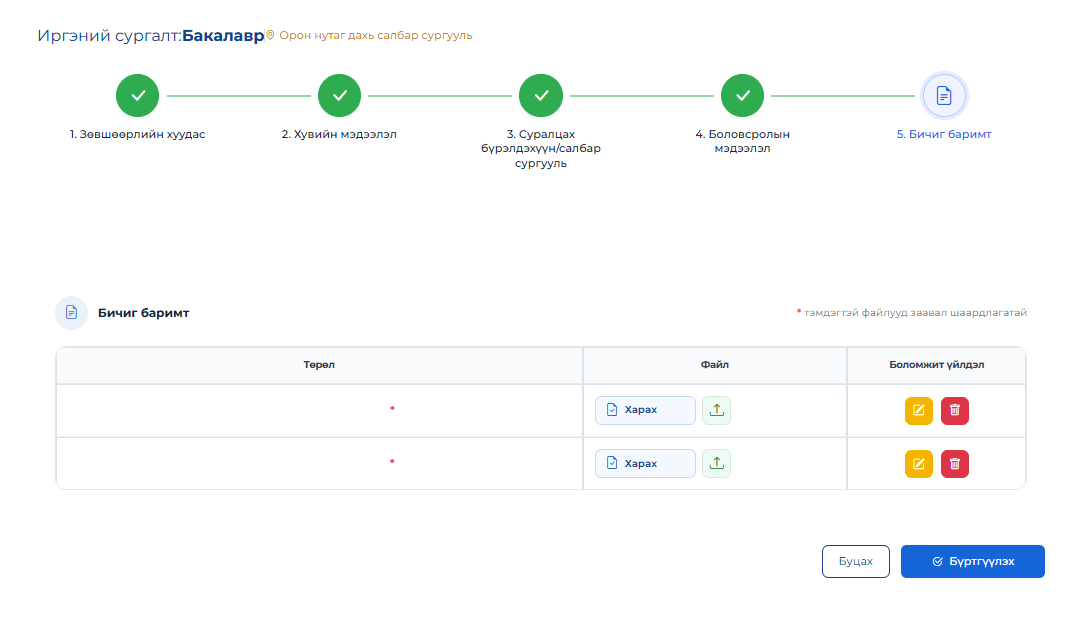The image size is (1092, 624).
Task: Edit the second document row
Action: (919, 464)
